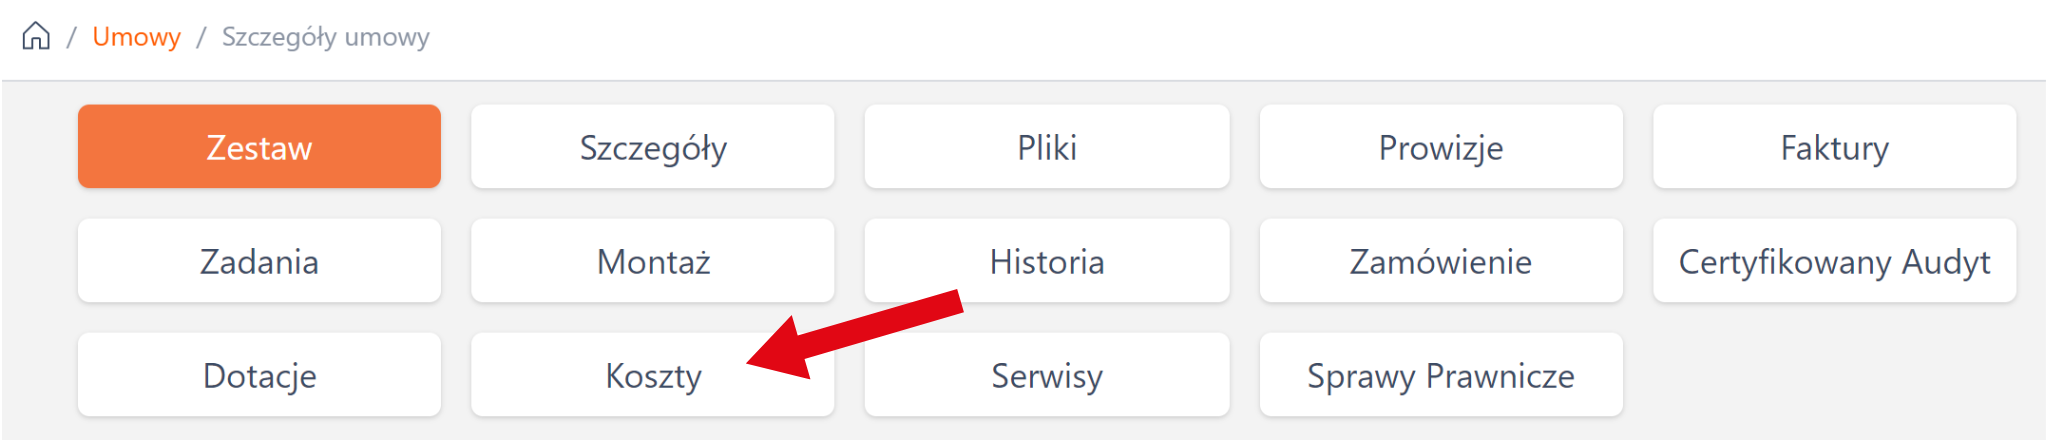The width and height of the screenshot is (2048, 440).
Task: Open the Montaż tab
Action: 653,261
